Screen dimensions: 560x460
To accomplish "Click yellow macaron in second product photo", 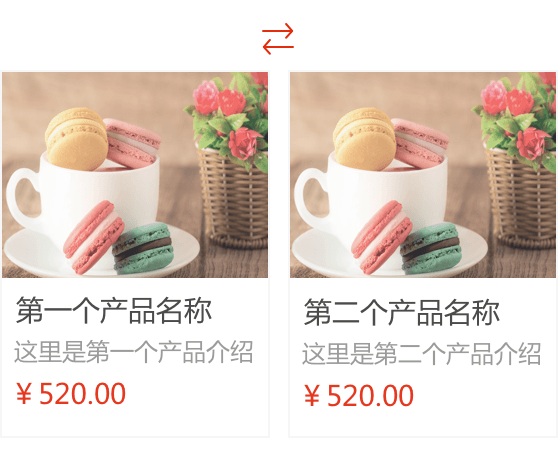I will pos(364,139).
